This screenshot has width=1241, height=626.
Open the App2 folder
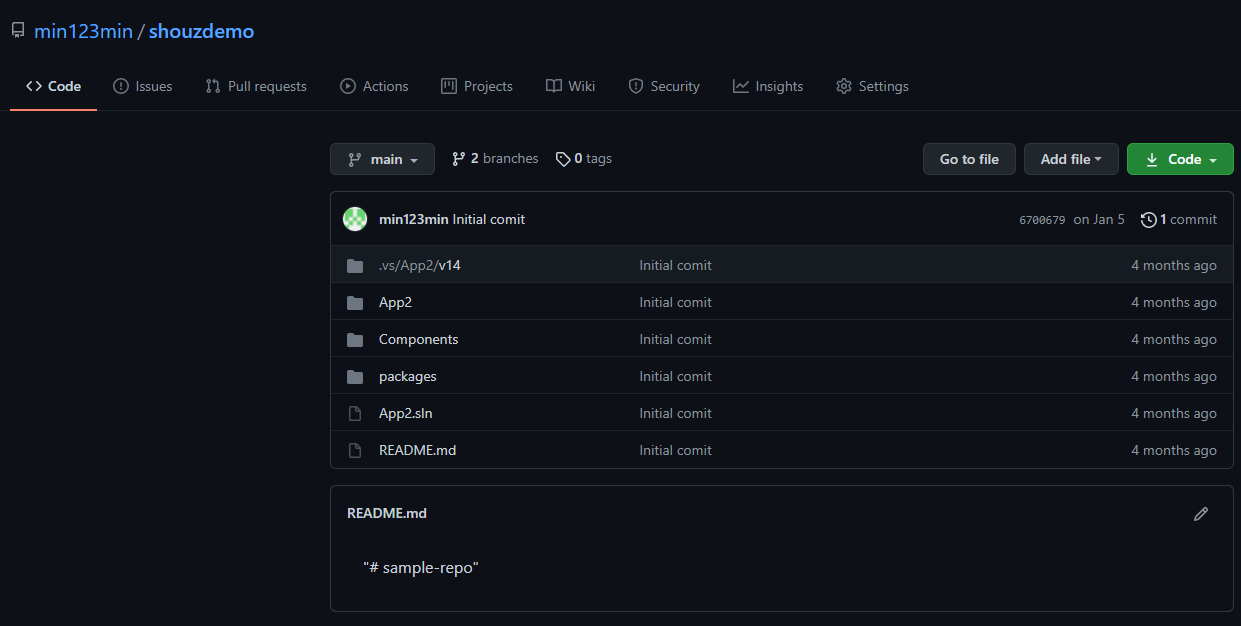point(395,302)
